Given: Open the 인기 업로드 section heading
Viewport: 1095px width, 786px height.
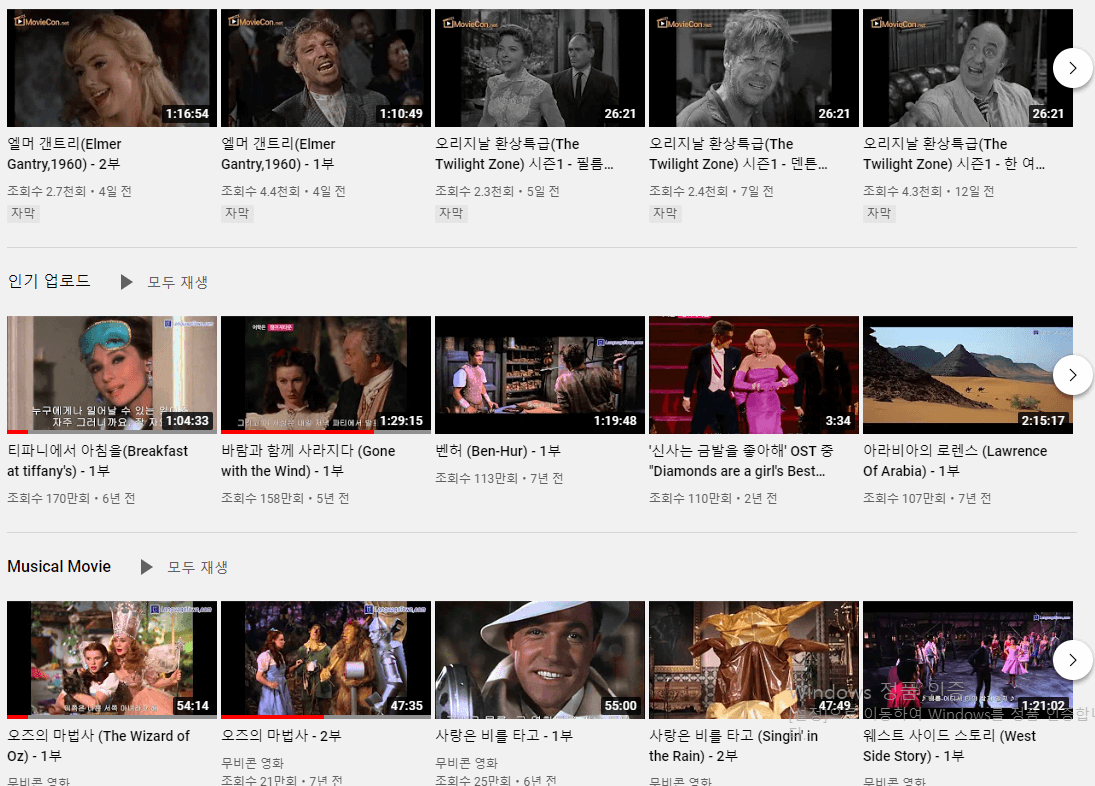Looking at the screenshot, I should click(49, 281).
